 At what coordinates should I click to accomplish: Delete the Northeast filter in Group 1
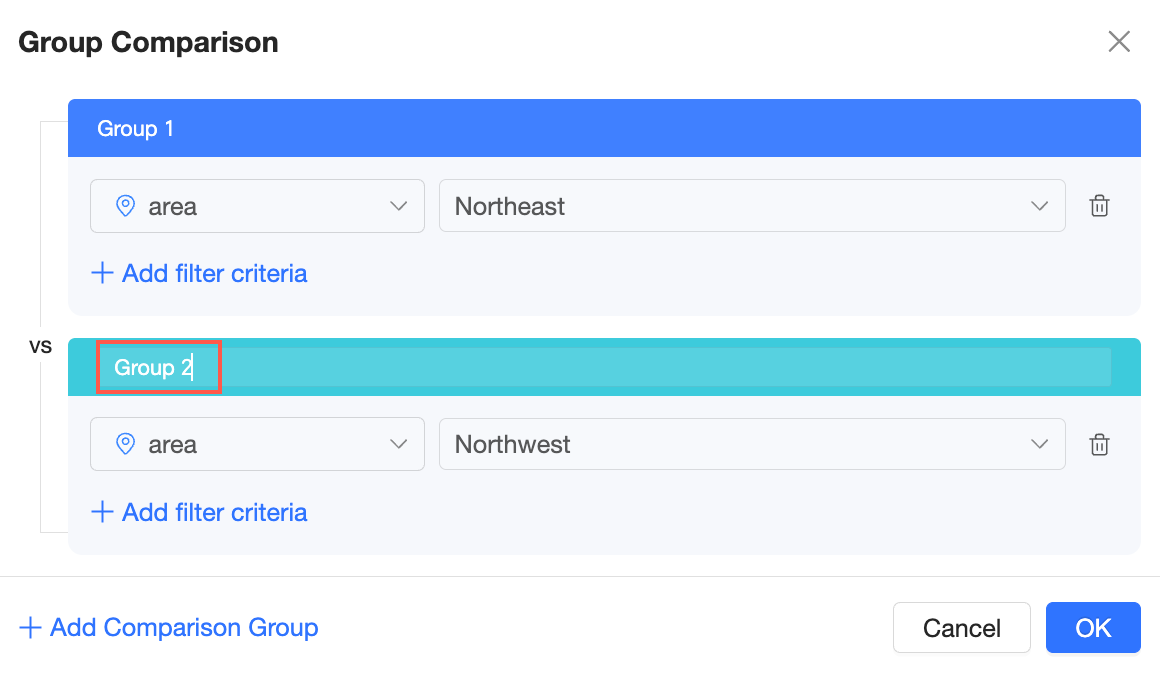(x=1099, y=206)
